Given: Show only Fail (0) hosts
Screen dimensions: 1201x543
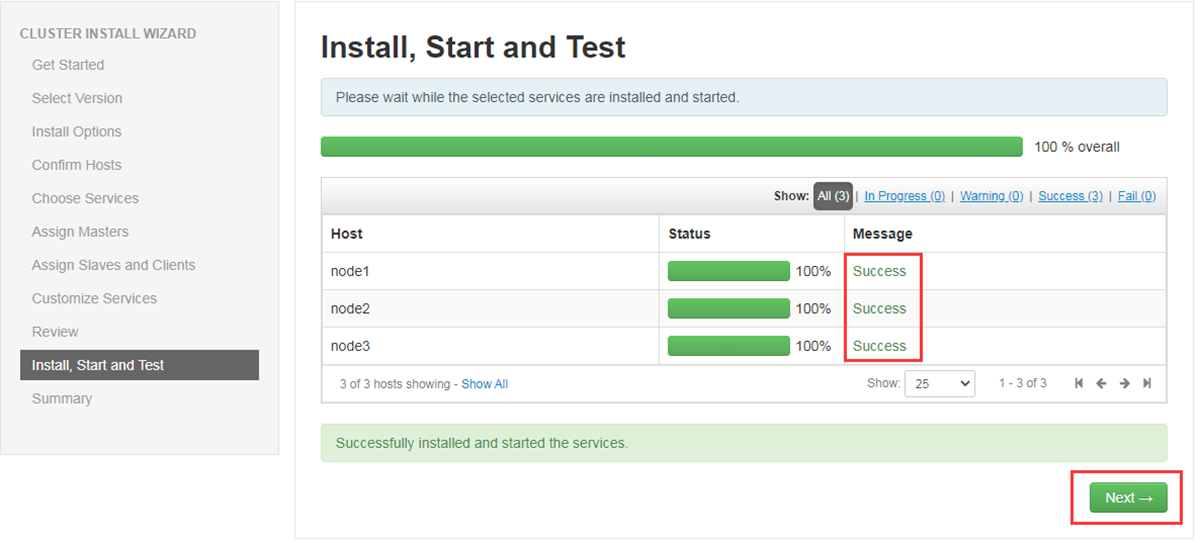Looking at the screenshot, I should click(1136, 196).
